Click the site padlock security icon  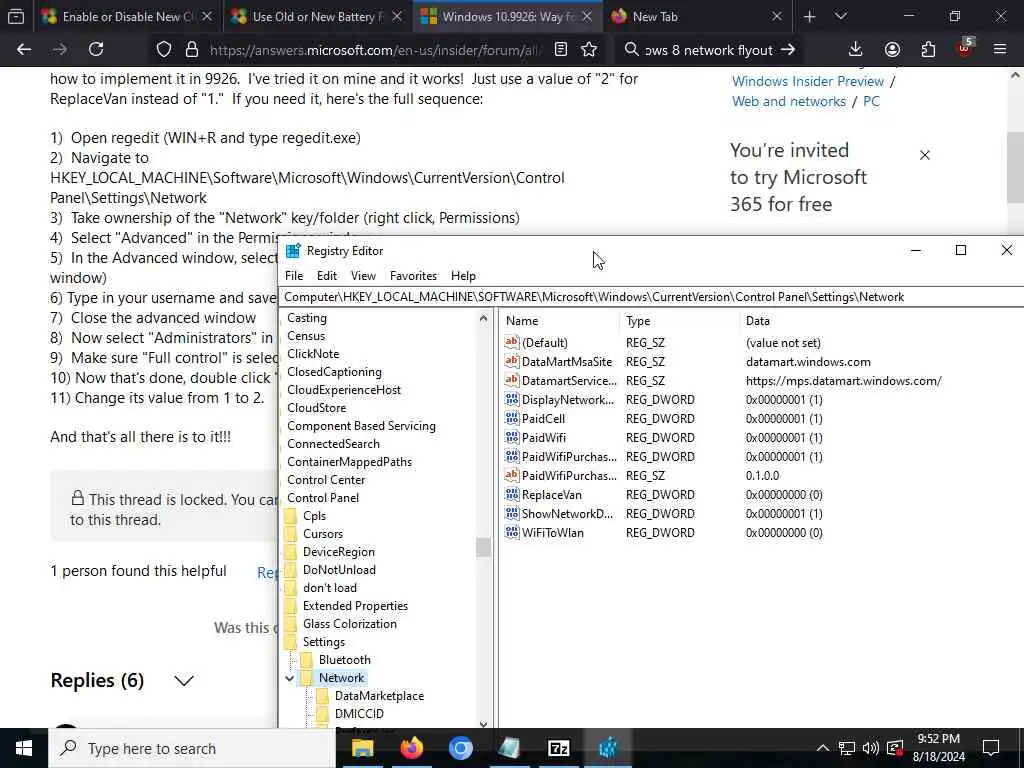[192, 50]
